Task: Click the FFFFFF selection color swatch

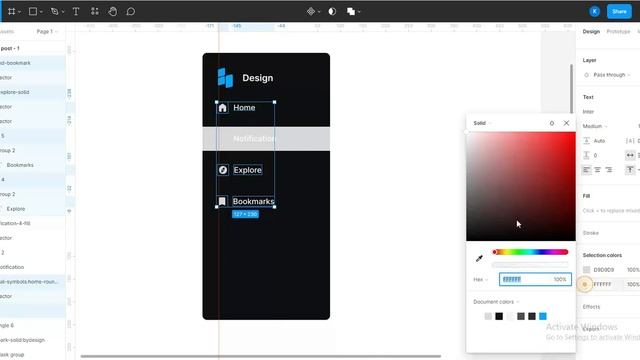Action: point(585,284)
